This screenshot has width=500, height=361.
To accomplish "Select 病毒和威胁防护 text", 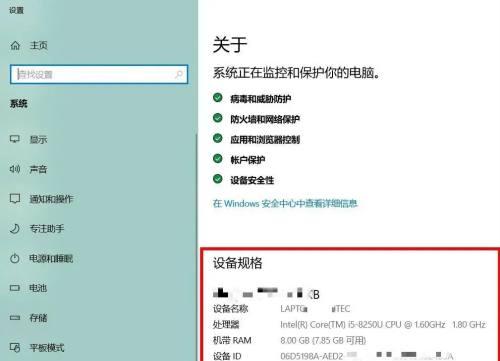I will [260, 99].
